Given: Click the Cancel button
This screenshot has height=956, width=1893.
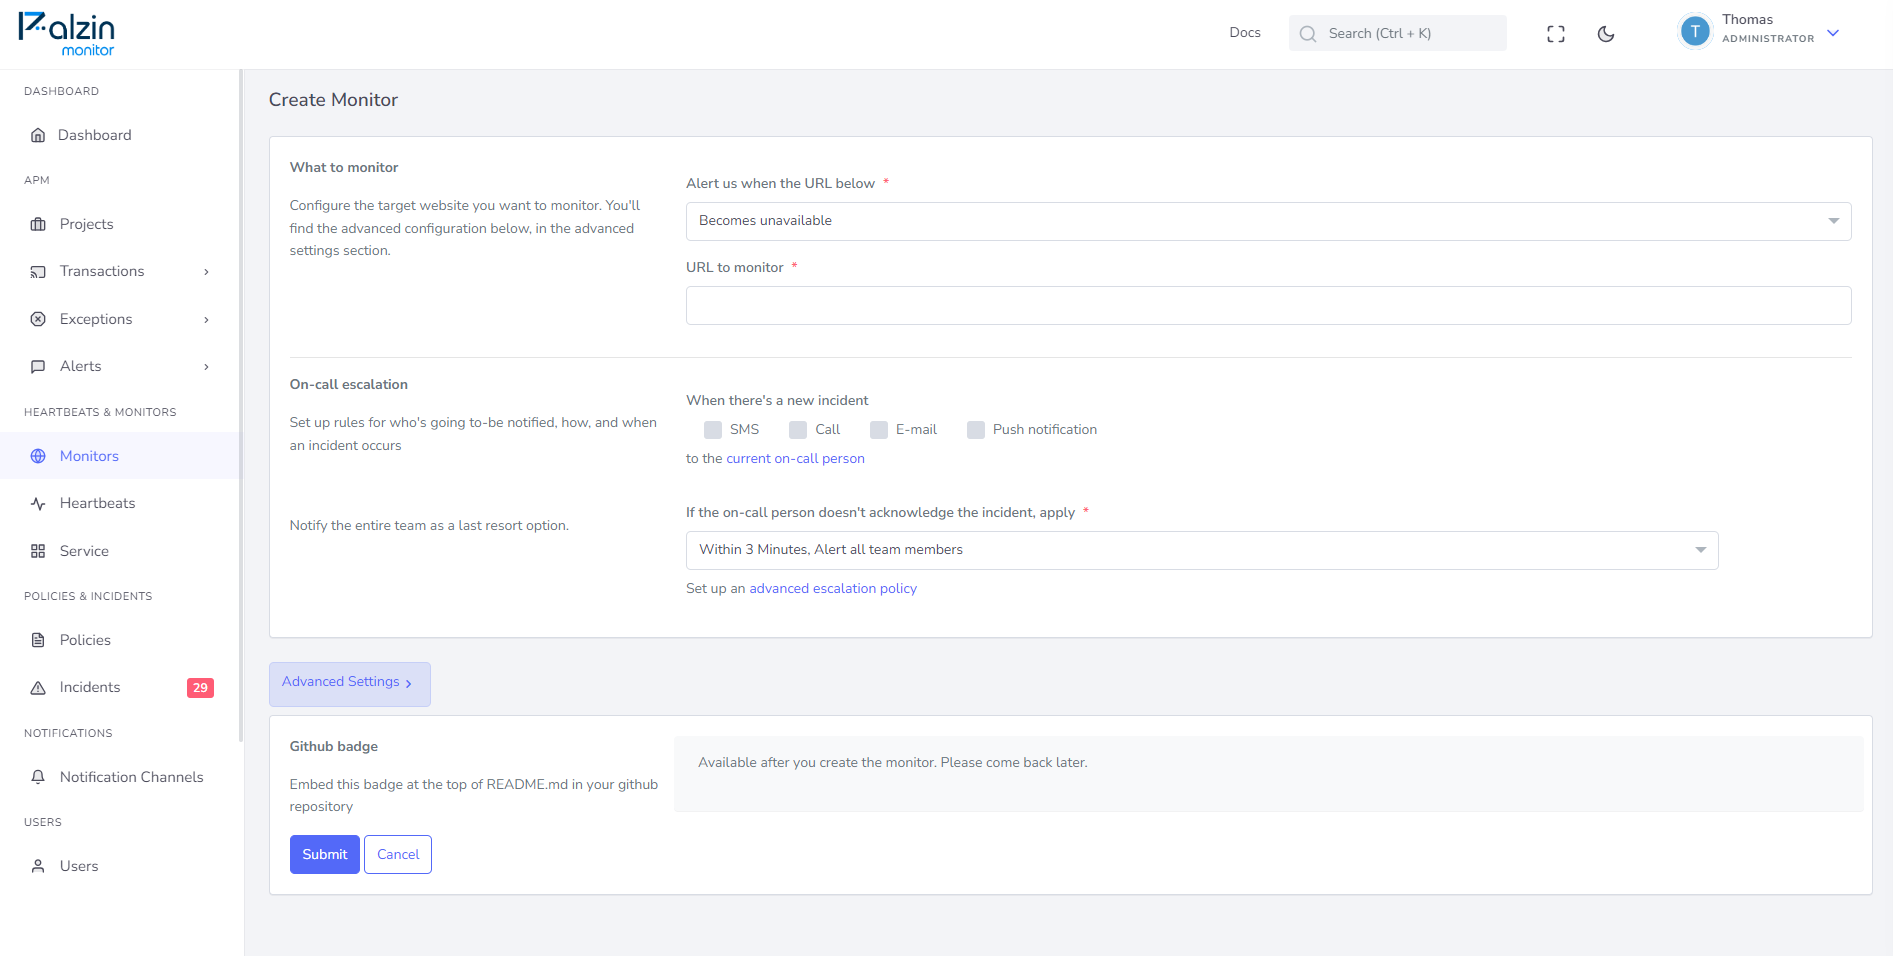Looking at the screenshot, I should (x=398, y=854).
